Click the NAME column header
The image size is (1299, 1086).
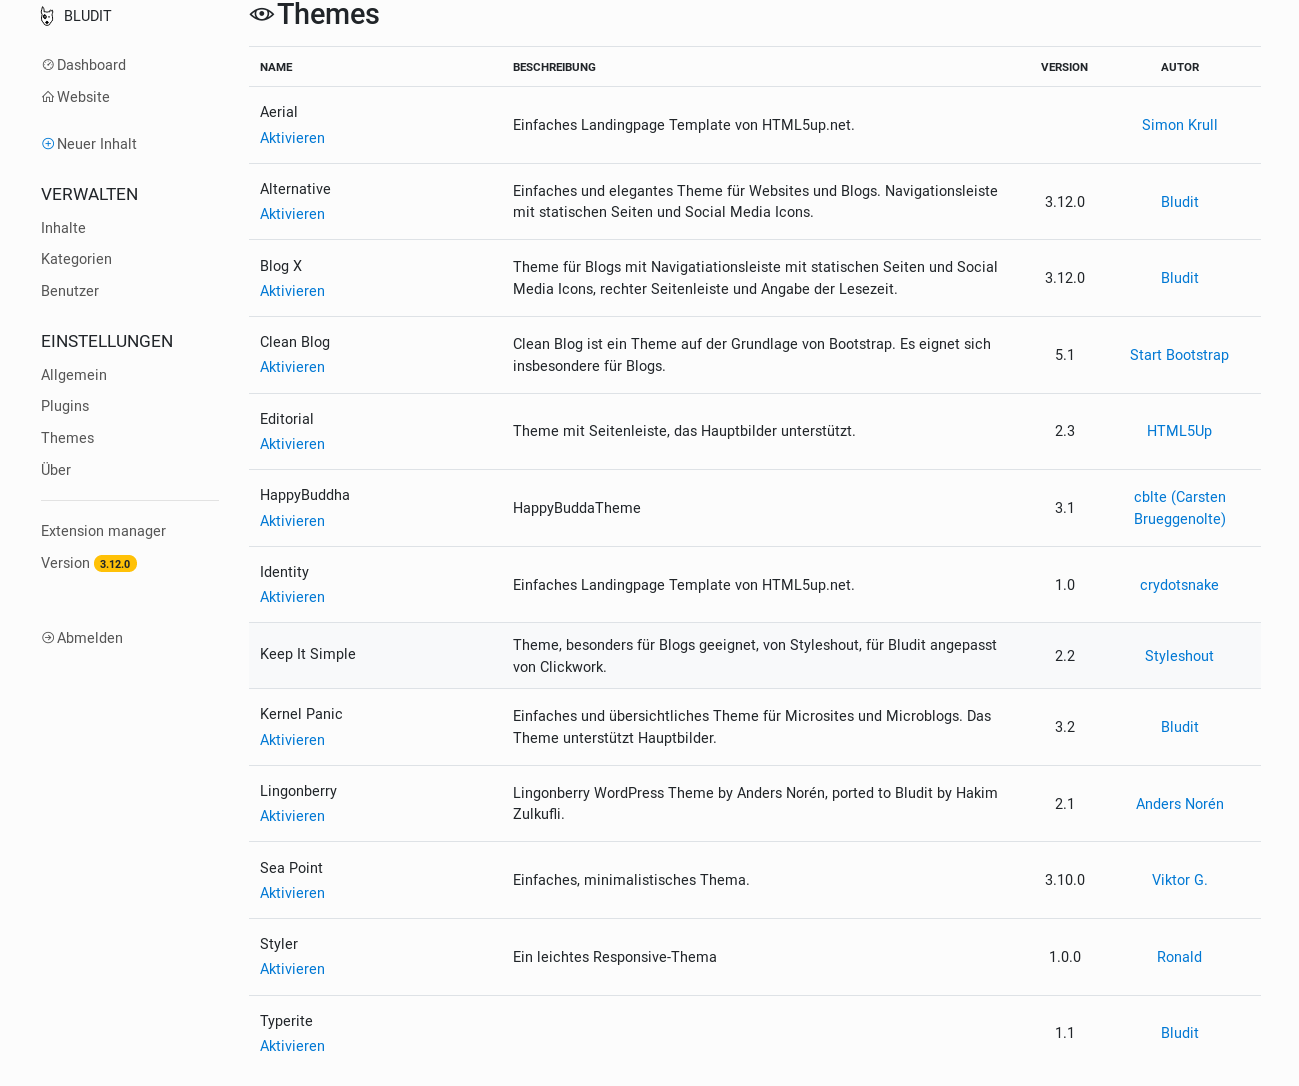(276, 67)
